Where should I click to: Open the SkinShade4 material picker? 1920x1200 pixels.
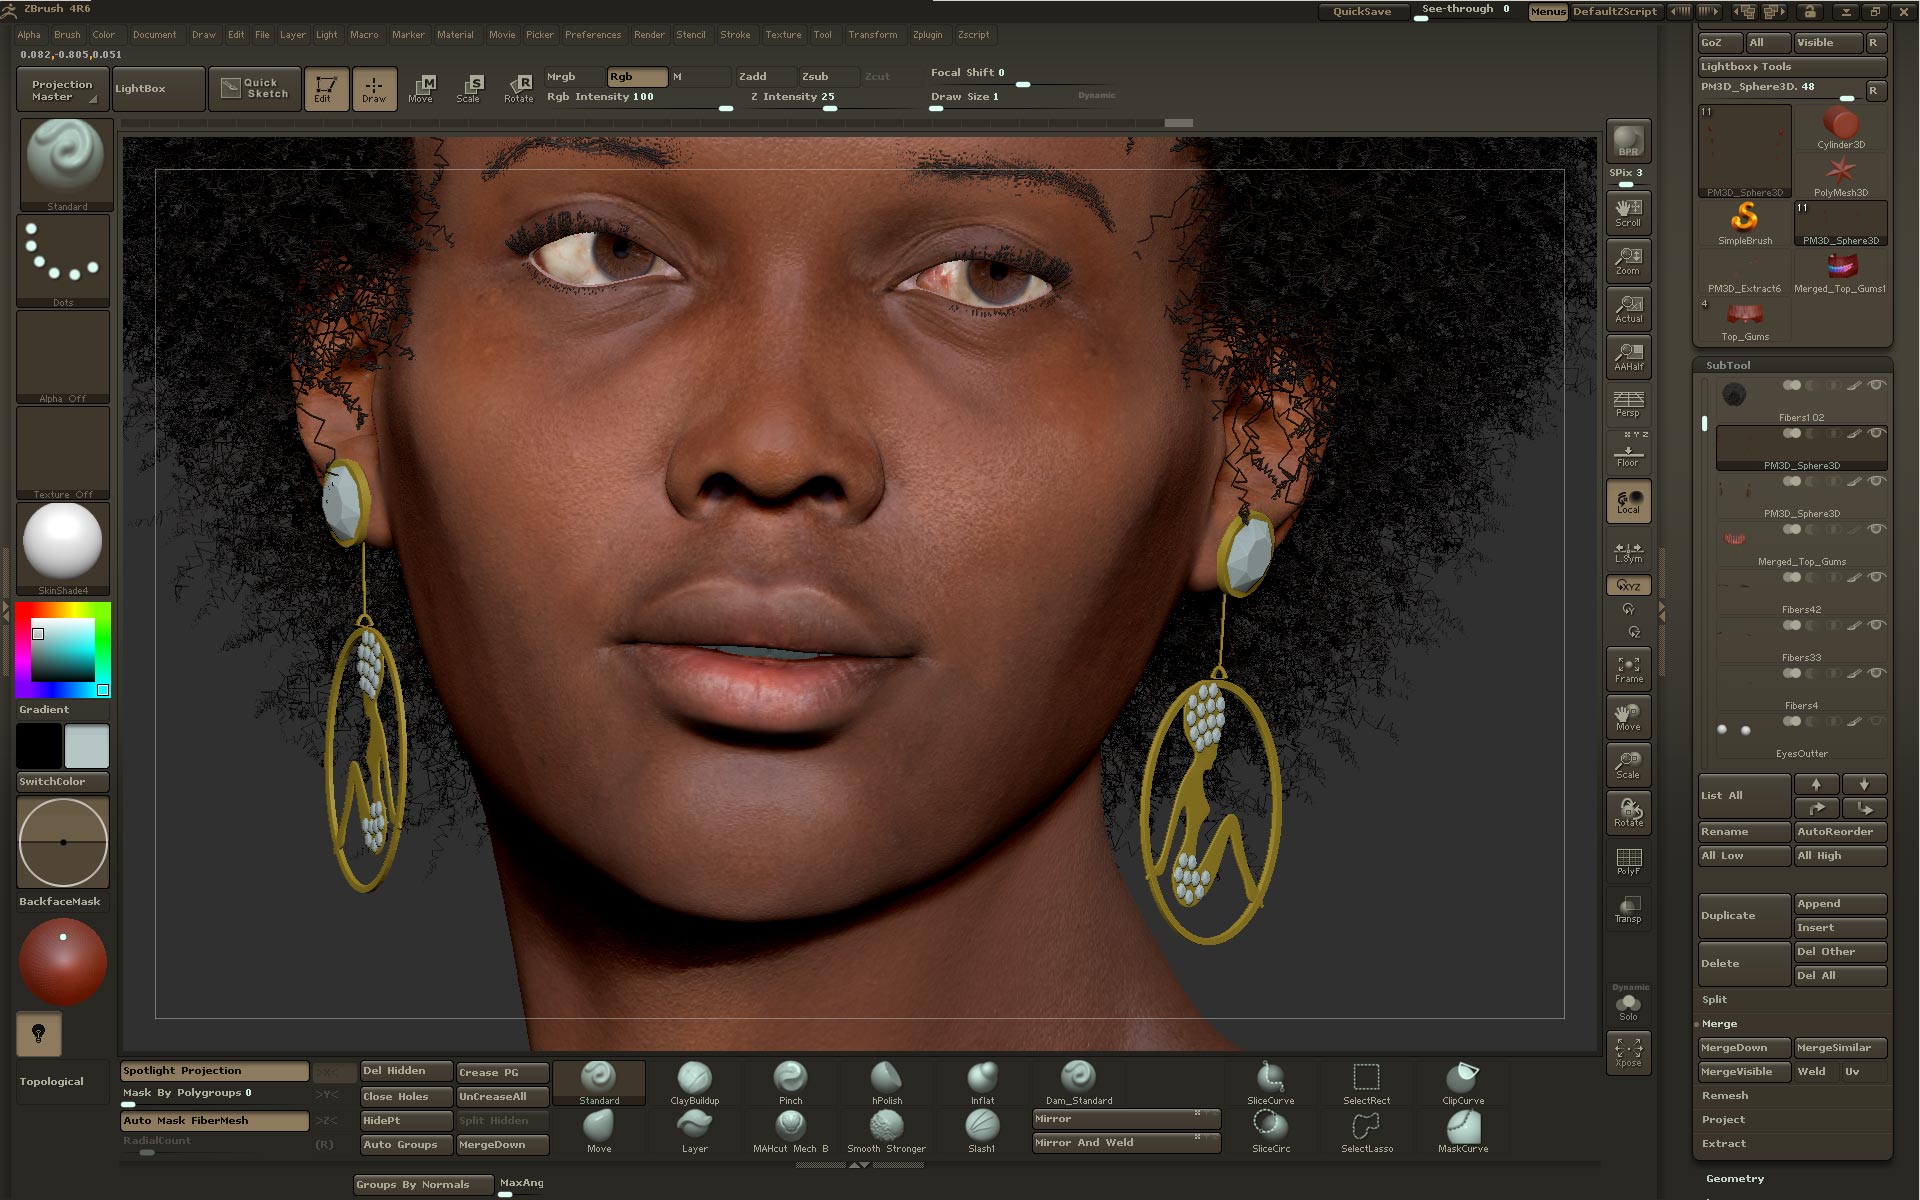63,548
